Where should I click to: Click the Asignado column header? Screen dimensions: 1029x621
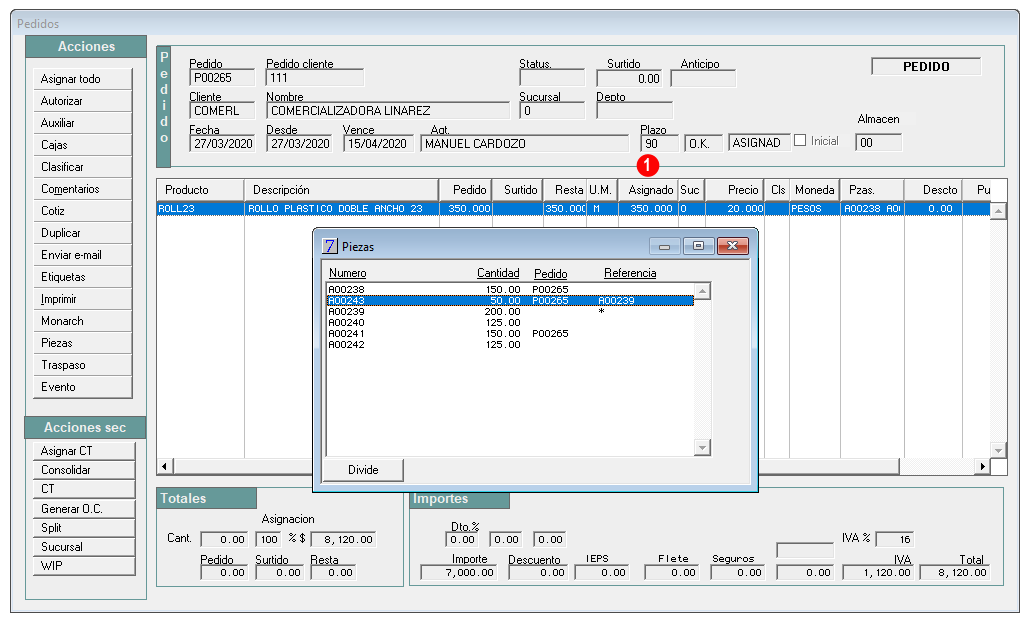tap(648, 190)
